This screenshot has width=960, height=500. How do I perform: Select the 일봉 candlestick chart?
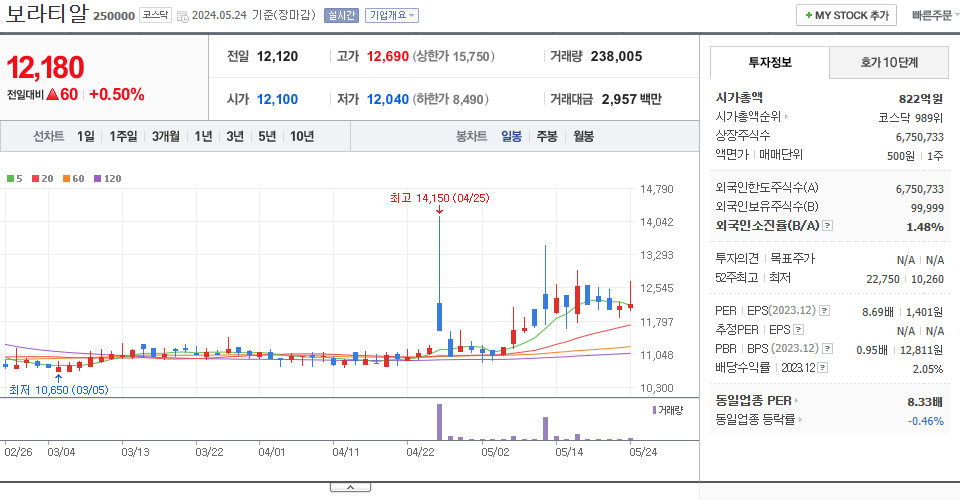point(511,136)
